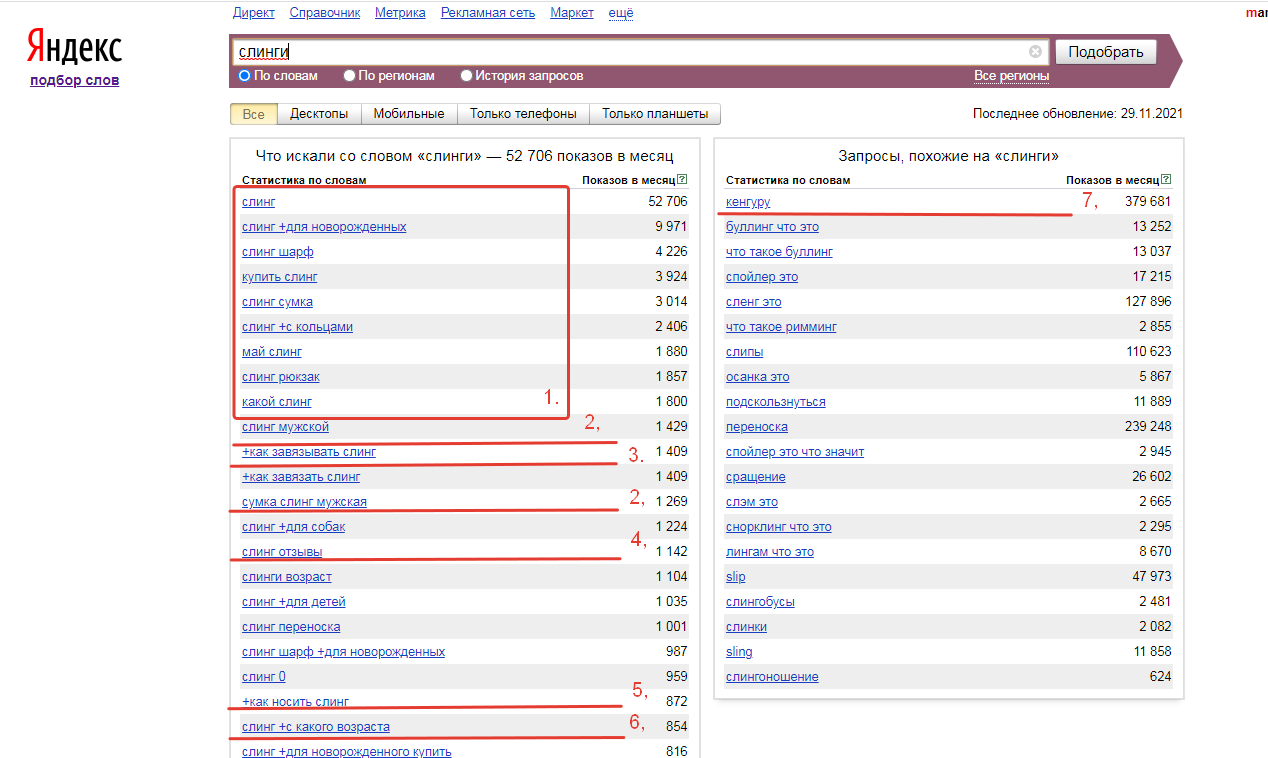This screenshot has width=1268, height=758.
Task: Open 'Все регионы' region selector
Action: click(x=1012, y=76)
